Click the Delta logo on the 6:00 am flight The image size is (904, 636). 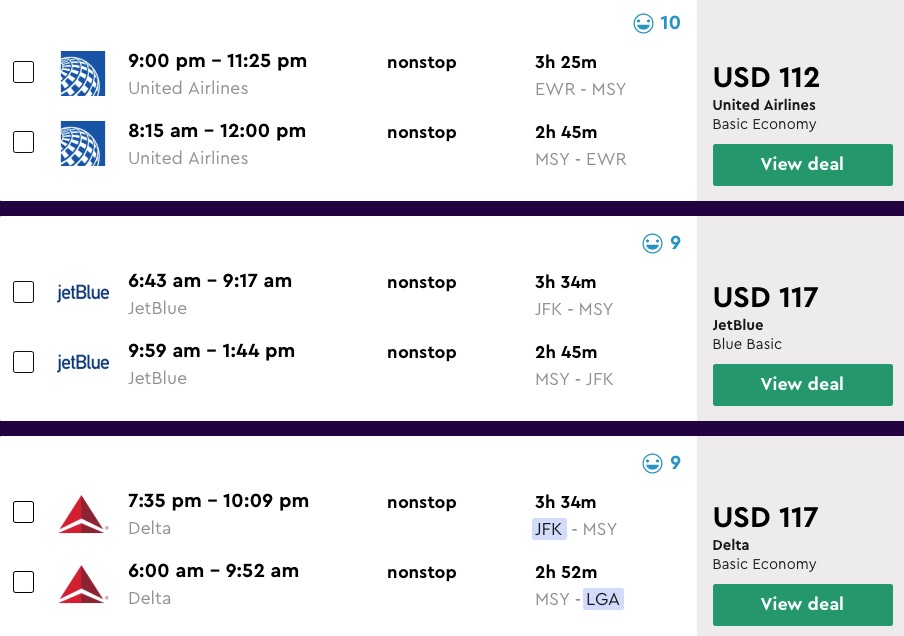click(x=83, y=584)
